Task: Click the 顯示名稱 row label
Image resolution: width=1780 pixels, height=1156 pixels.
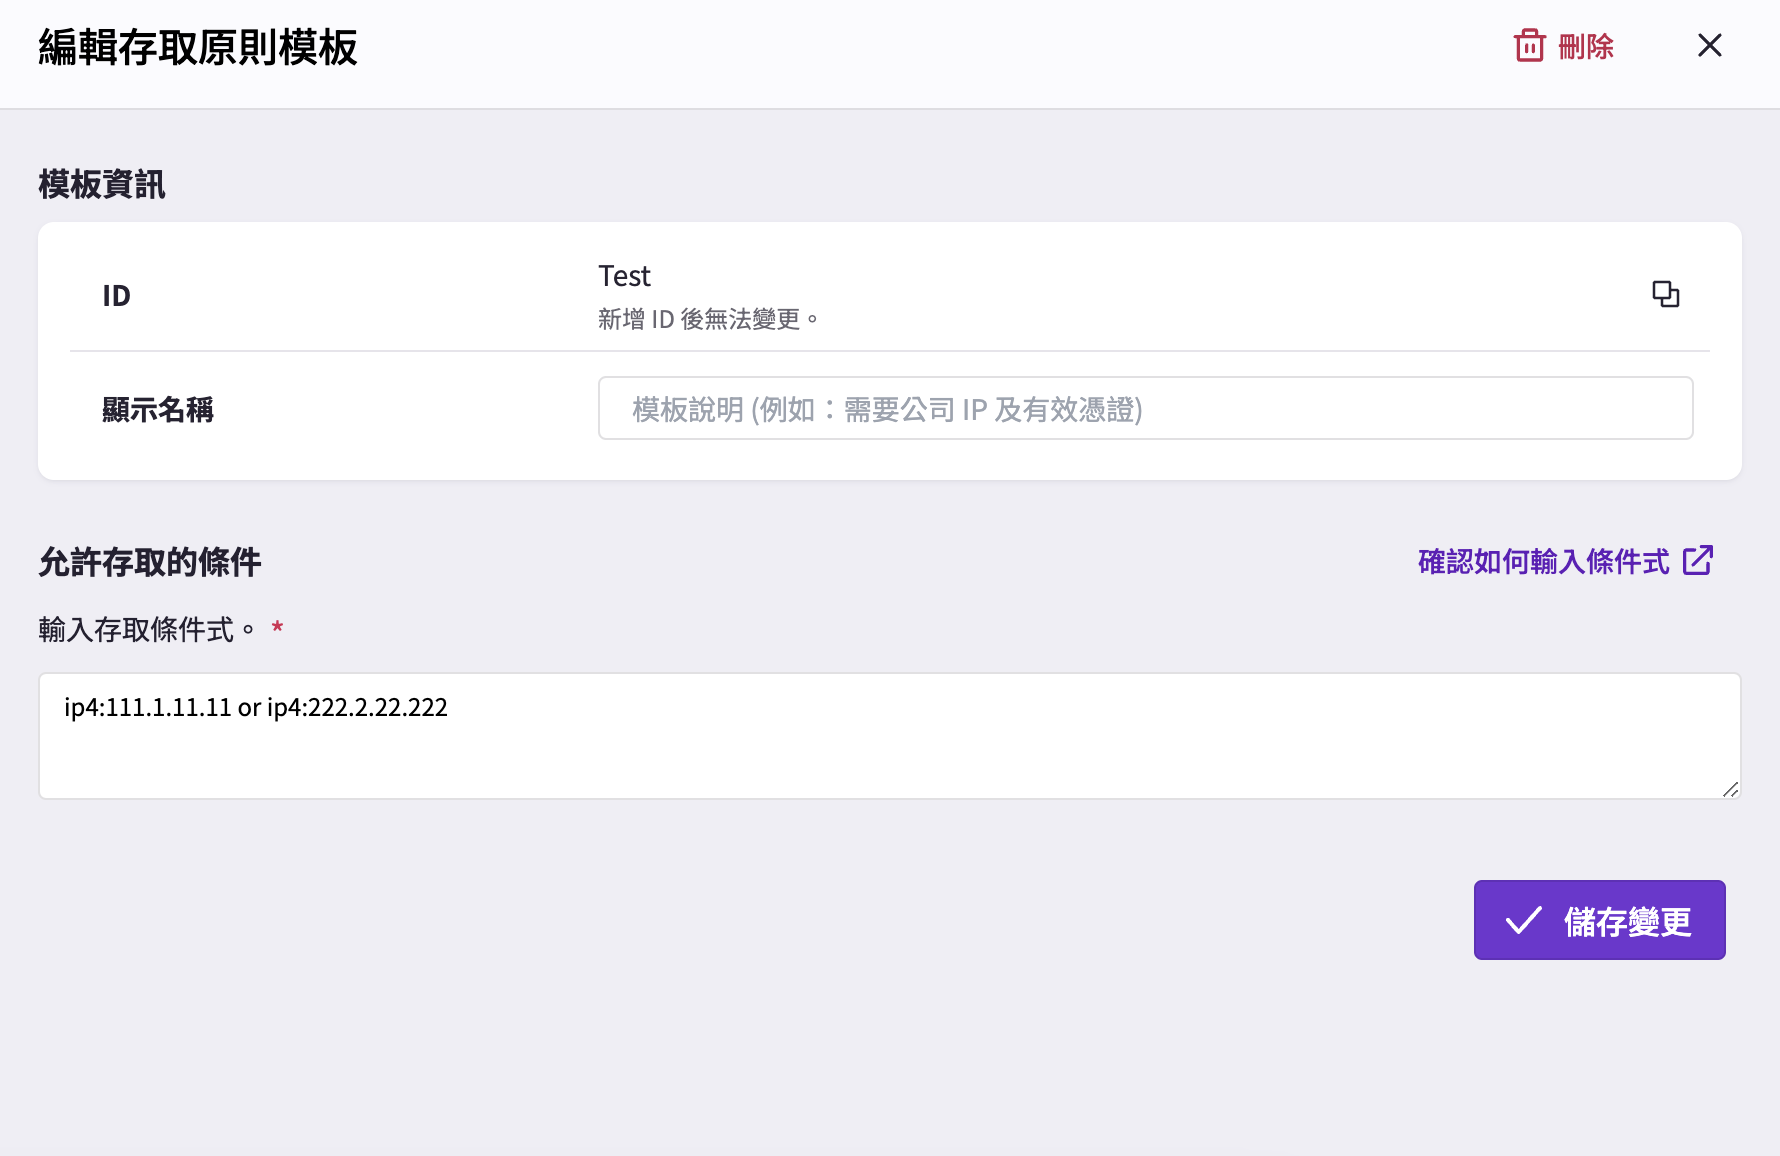Action: pyautogui.click(x=158, y=409)
